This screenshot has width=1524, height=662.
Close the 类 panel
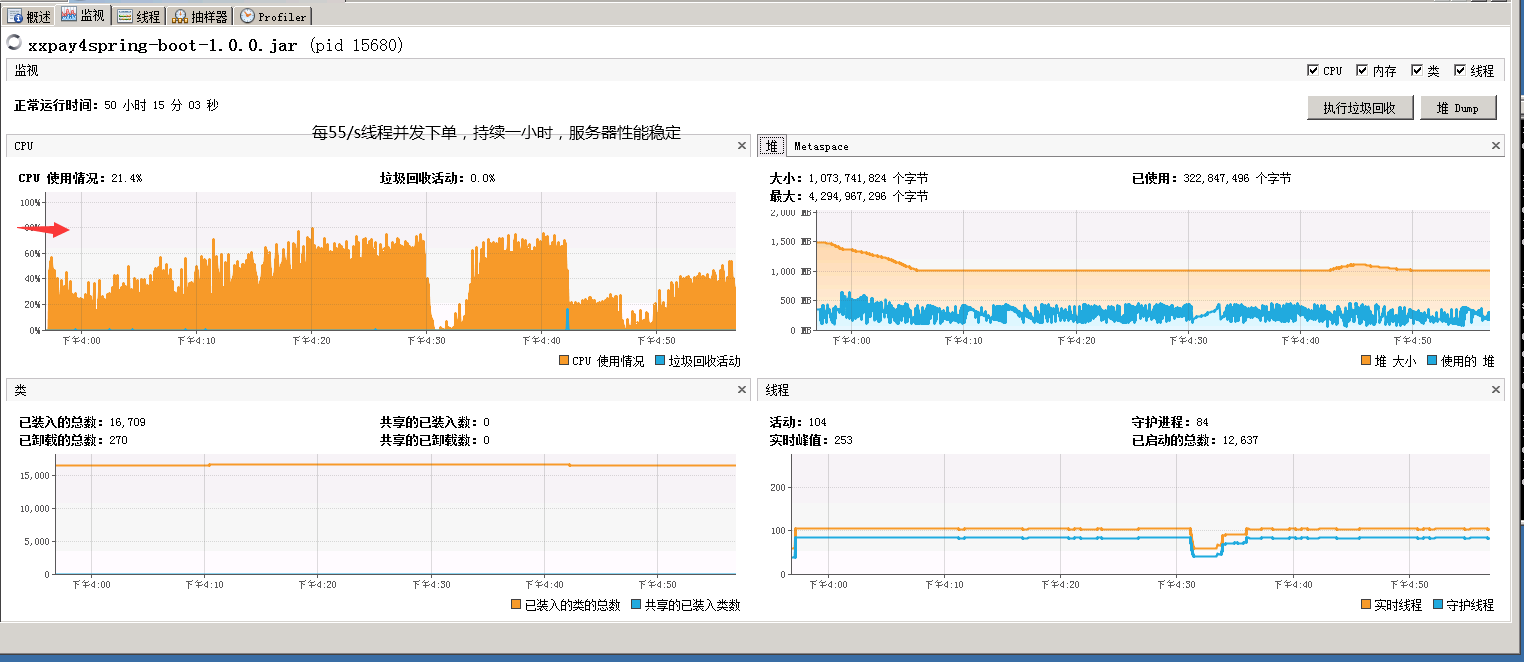[742, 390]
